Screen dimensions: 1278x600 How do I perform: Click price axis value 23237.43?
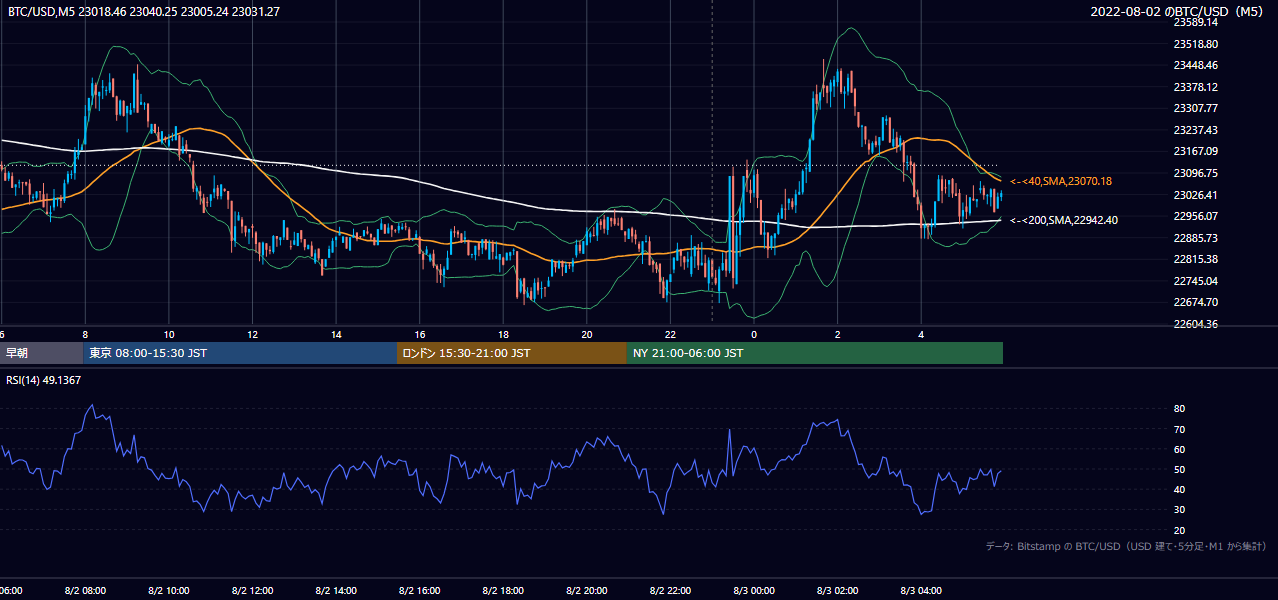[1195, 130]
